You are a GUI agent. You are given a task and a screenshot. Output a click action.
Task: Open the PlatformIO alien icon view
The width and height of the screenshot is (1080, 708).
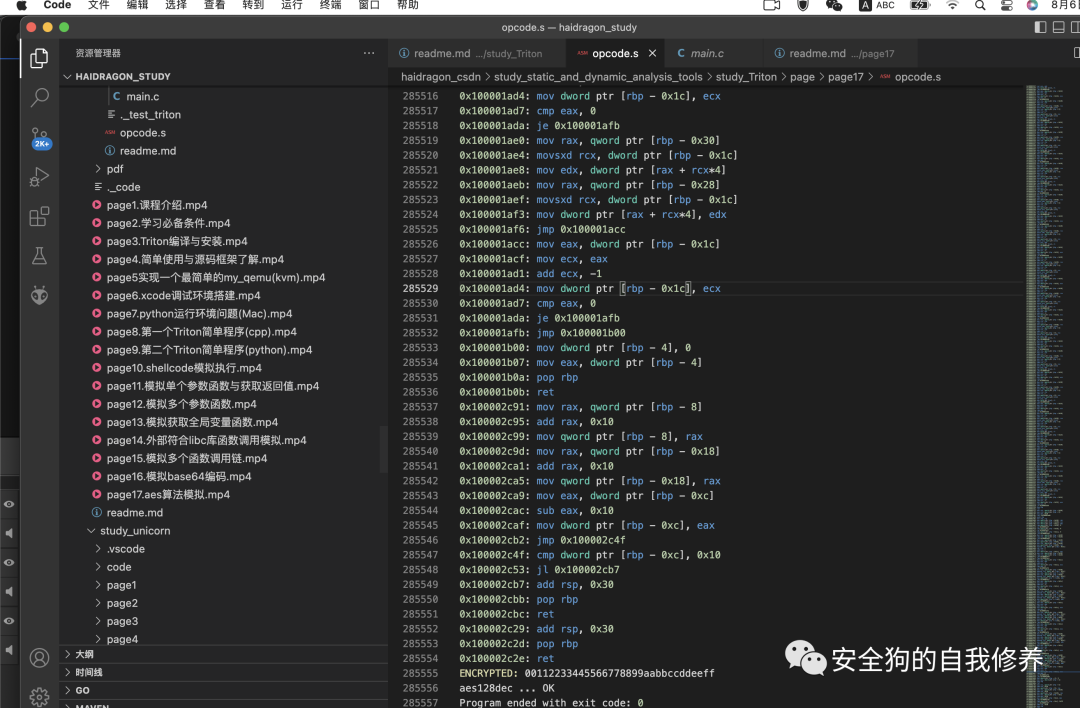coord(39,295)
